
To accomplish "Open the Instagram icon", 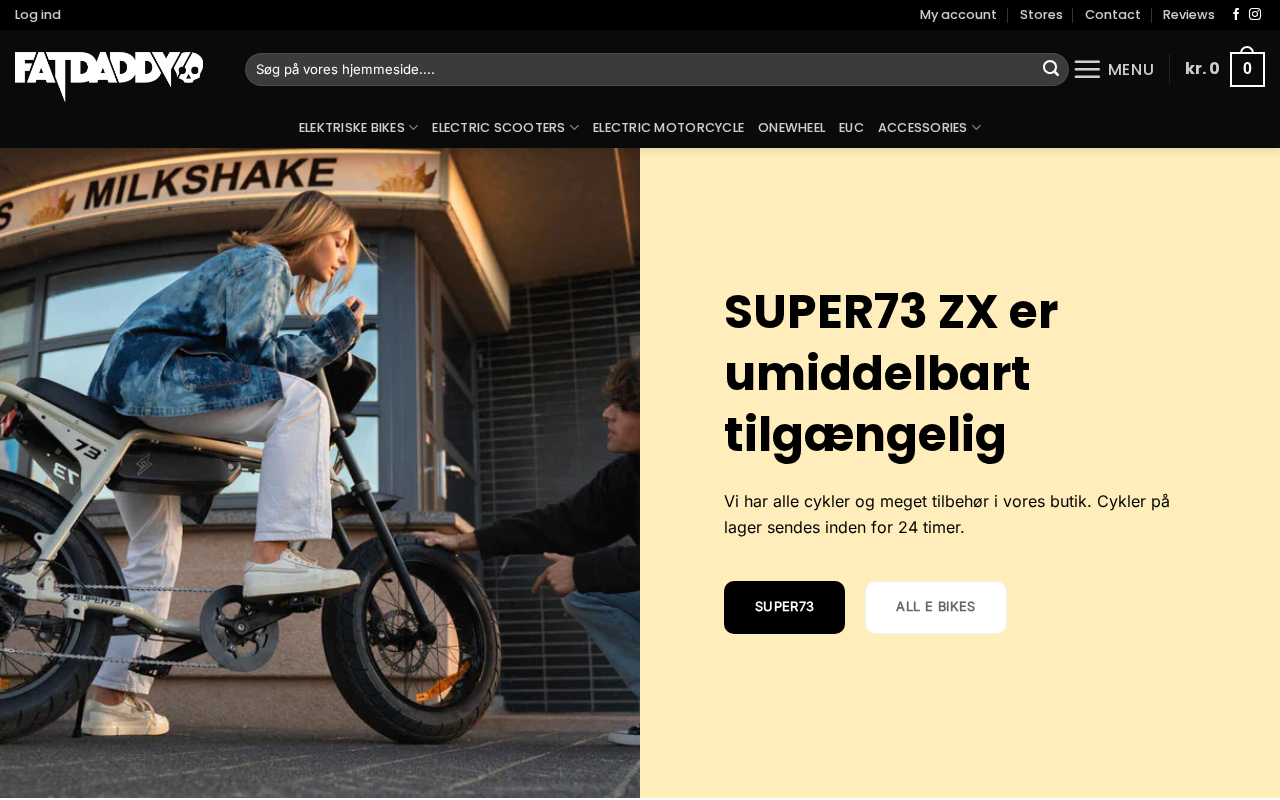I will [1255, 15].
